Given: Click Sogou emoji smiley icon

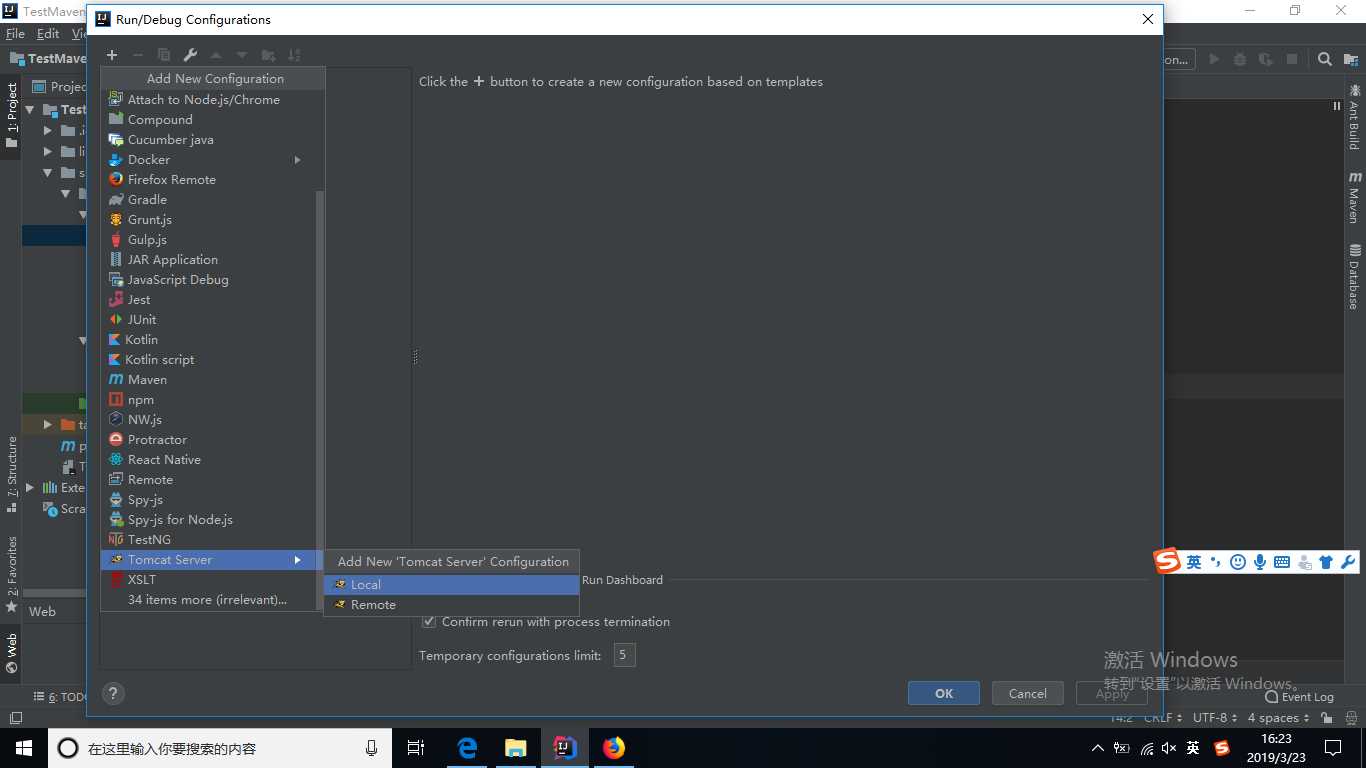Looking at the screenshot, I should click(1238, 562).
